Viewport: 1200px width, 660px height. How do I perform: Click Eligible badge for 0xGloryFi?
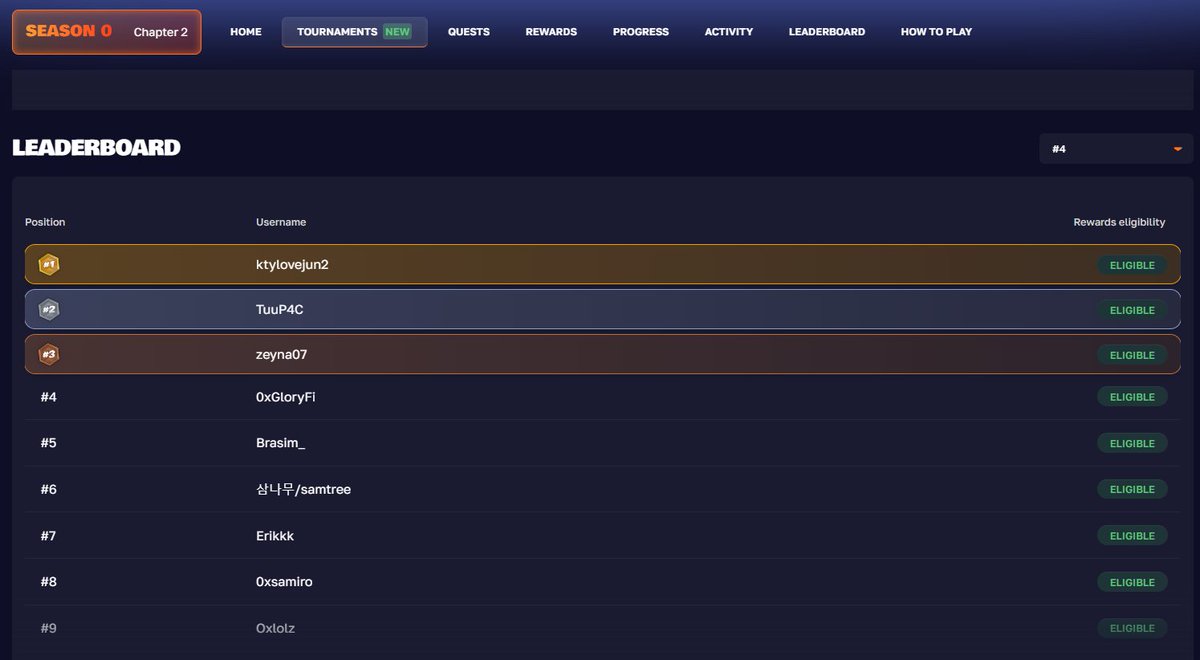1132,397
